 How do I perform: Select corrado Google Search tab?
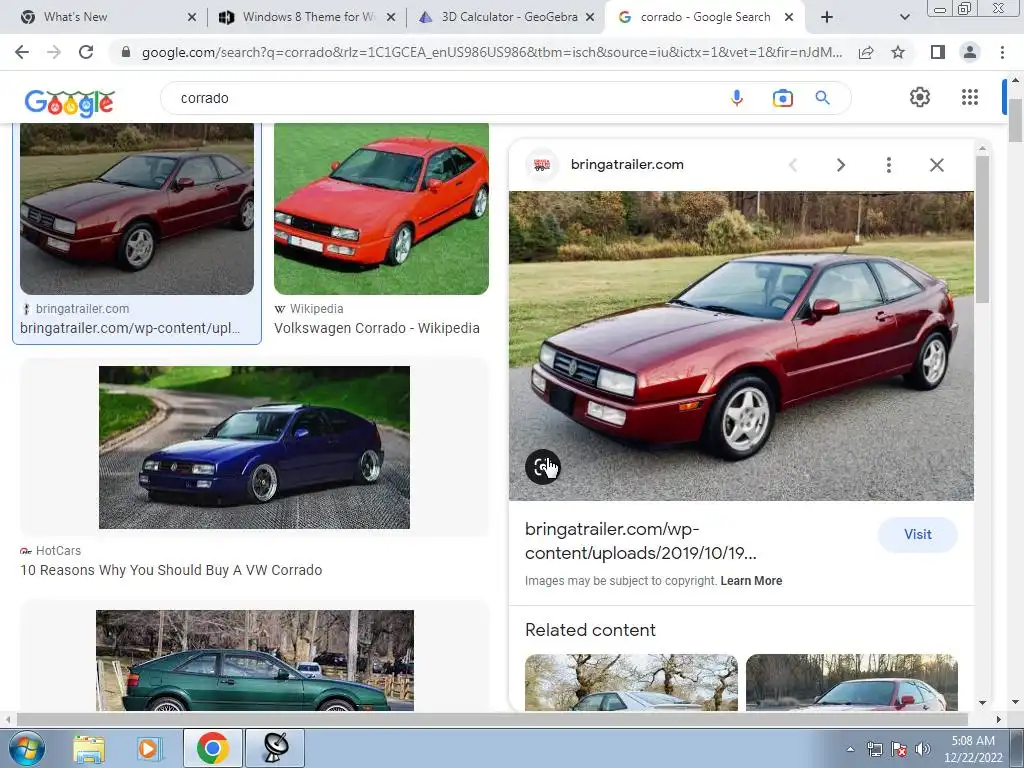pos(705,17)
